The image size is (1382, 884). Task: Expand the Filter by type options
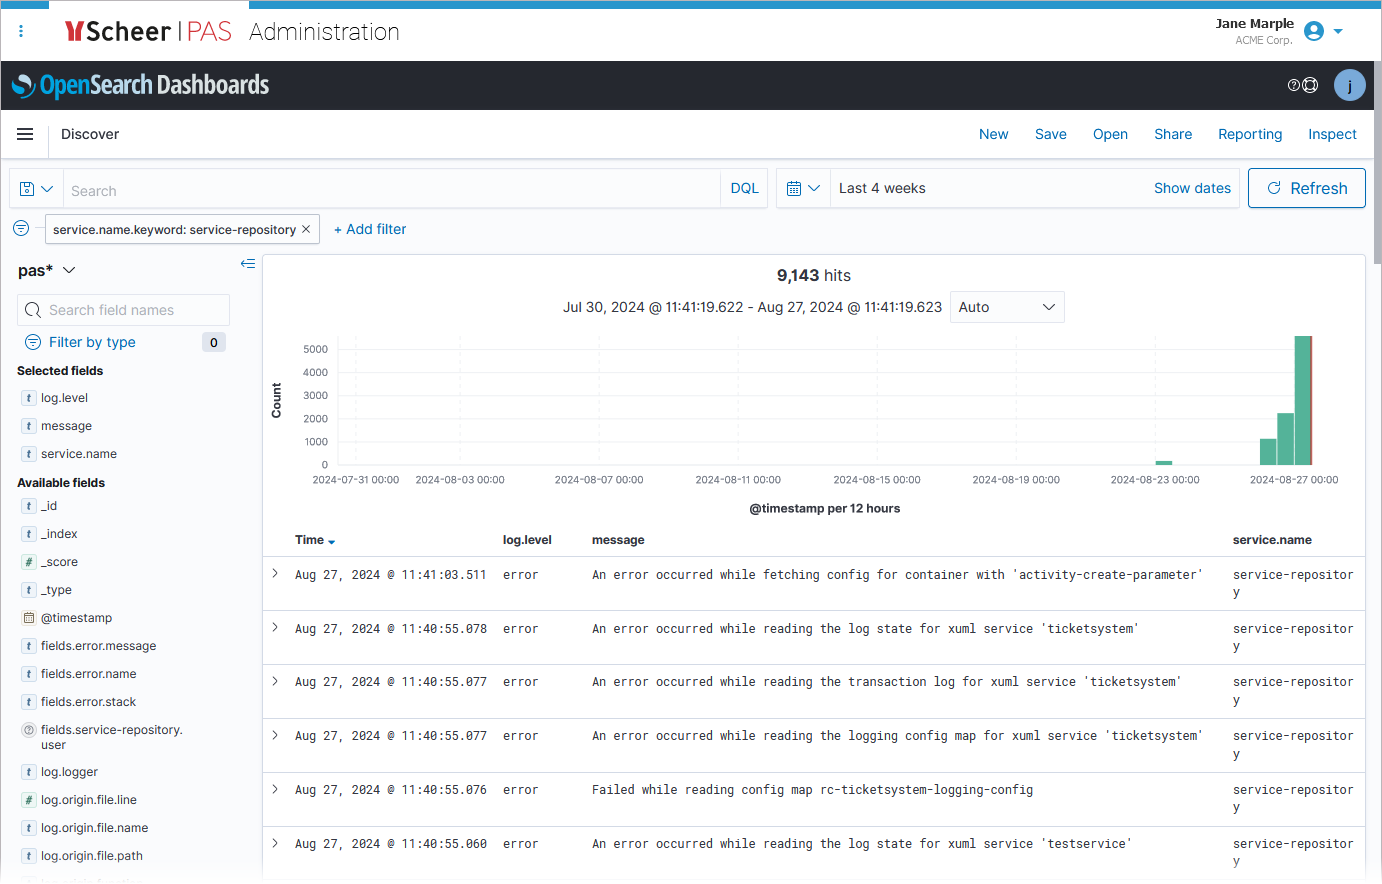90,342
